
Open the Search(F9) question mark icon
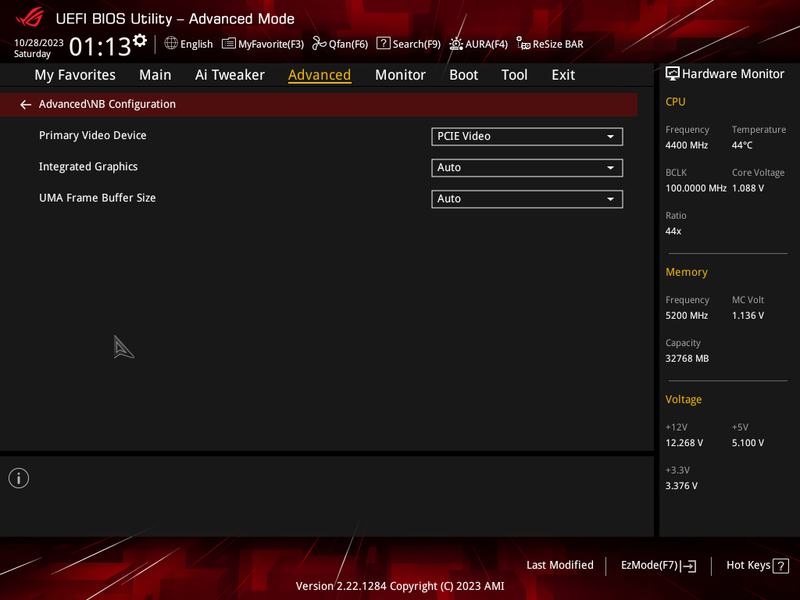[383, 43]
